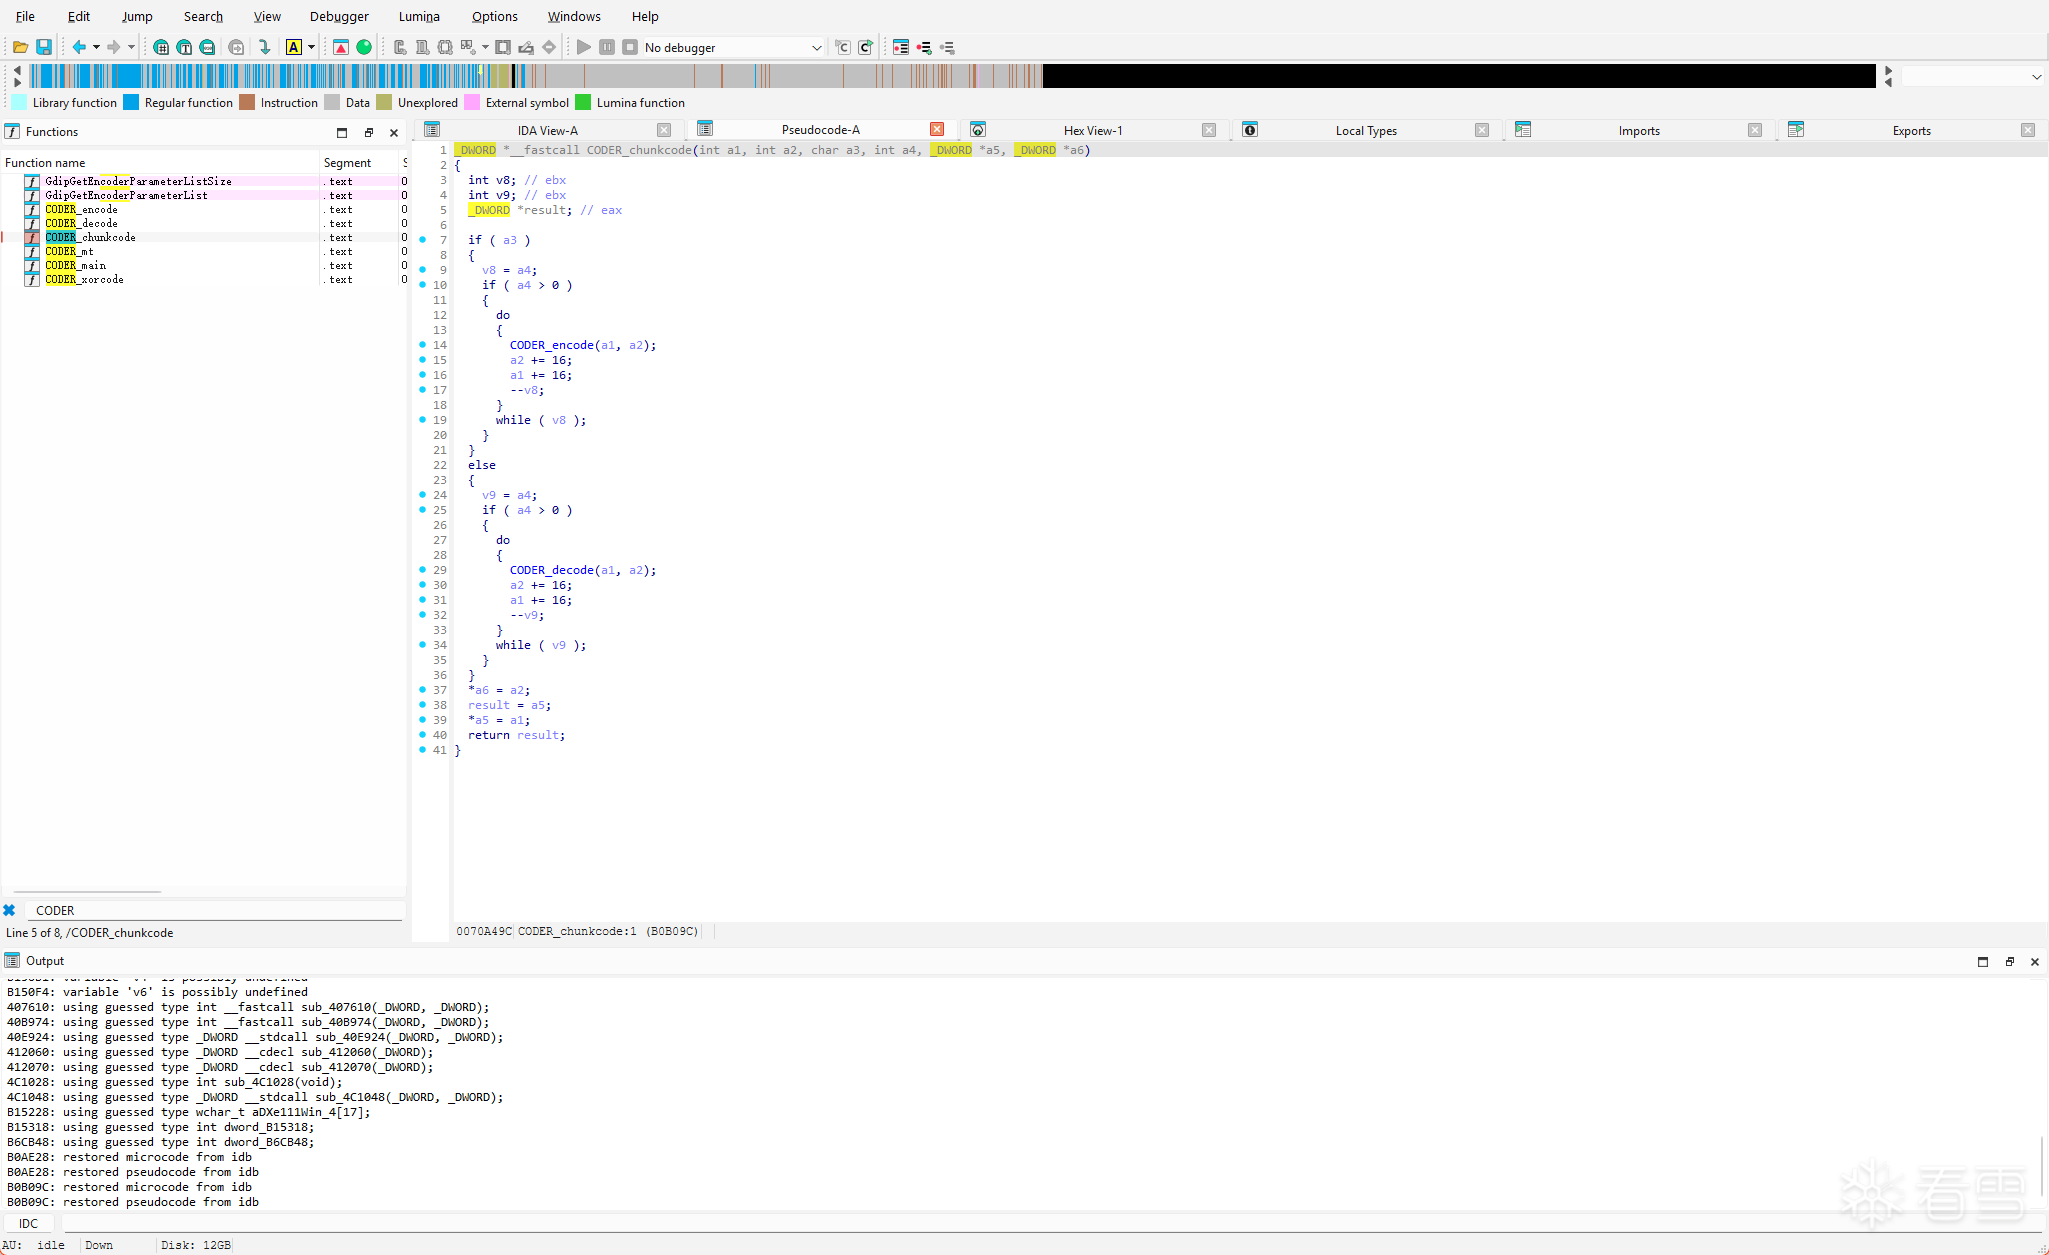The width and height of the screenshot is (2049, 1255).
Task: Switch to the Hex View-1 tab
Action: click(x=1092, y=130)
